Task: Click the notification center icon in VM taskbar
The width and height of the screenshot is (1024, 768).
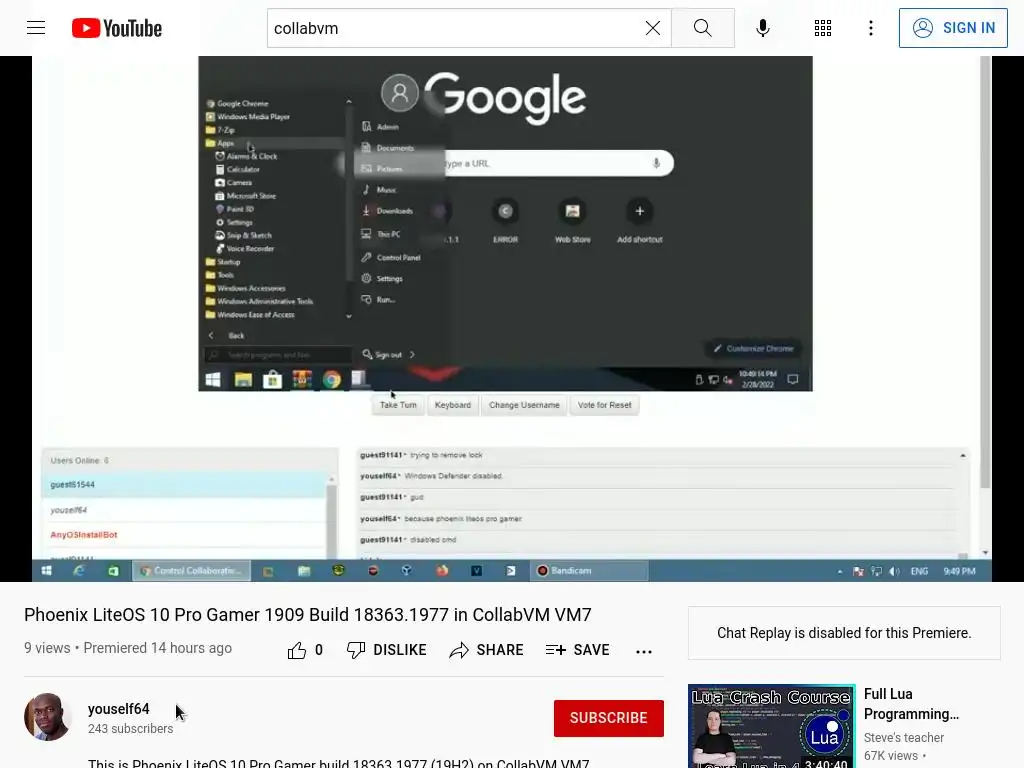Action: click(x=793, y=379)
